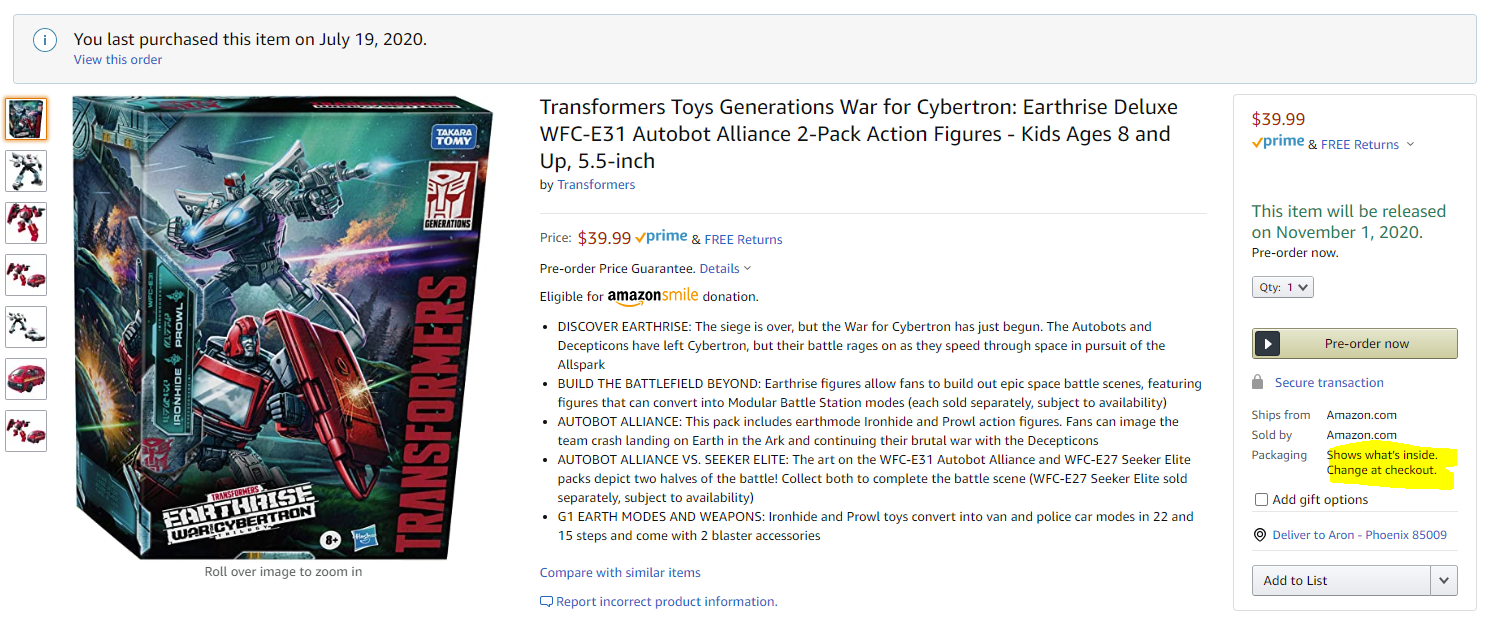Select the red Ironhide robot-only thumbnail
This screenshot has width=1505, height=625.
26,223
